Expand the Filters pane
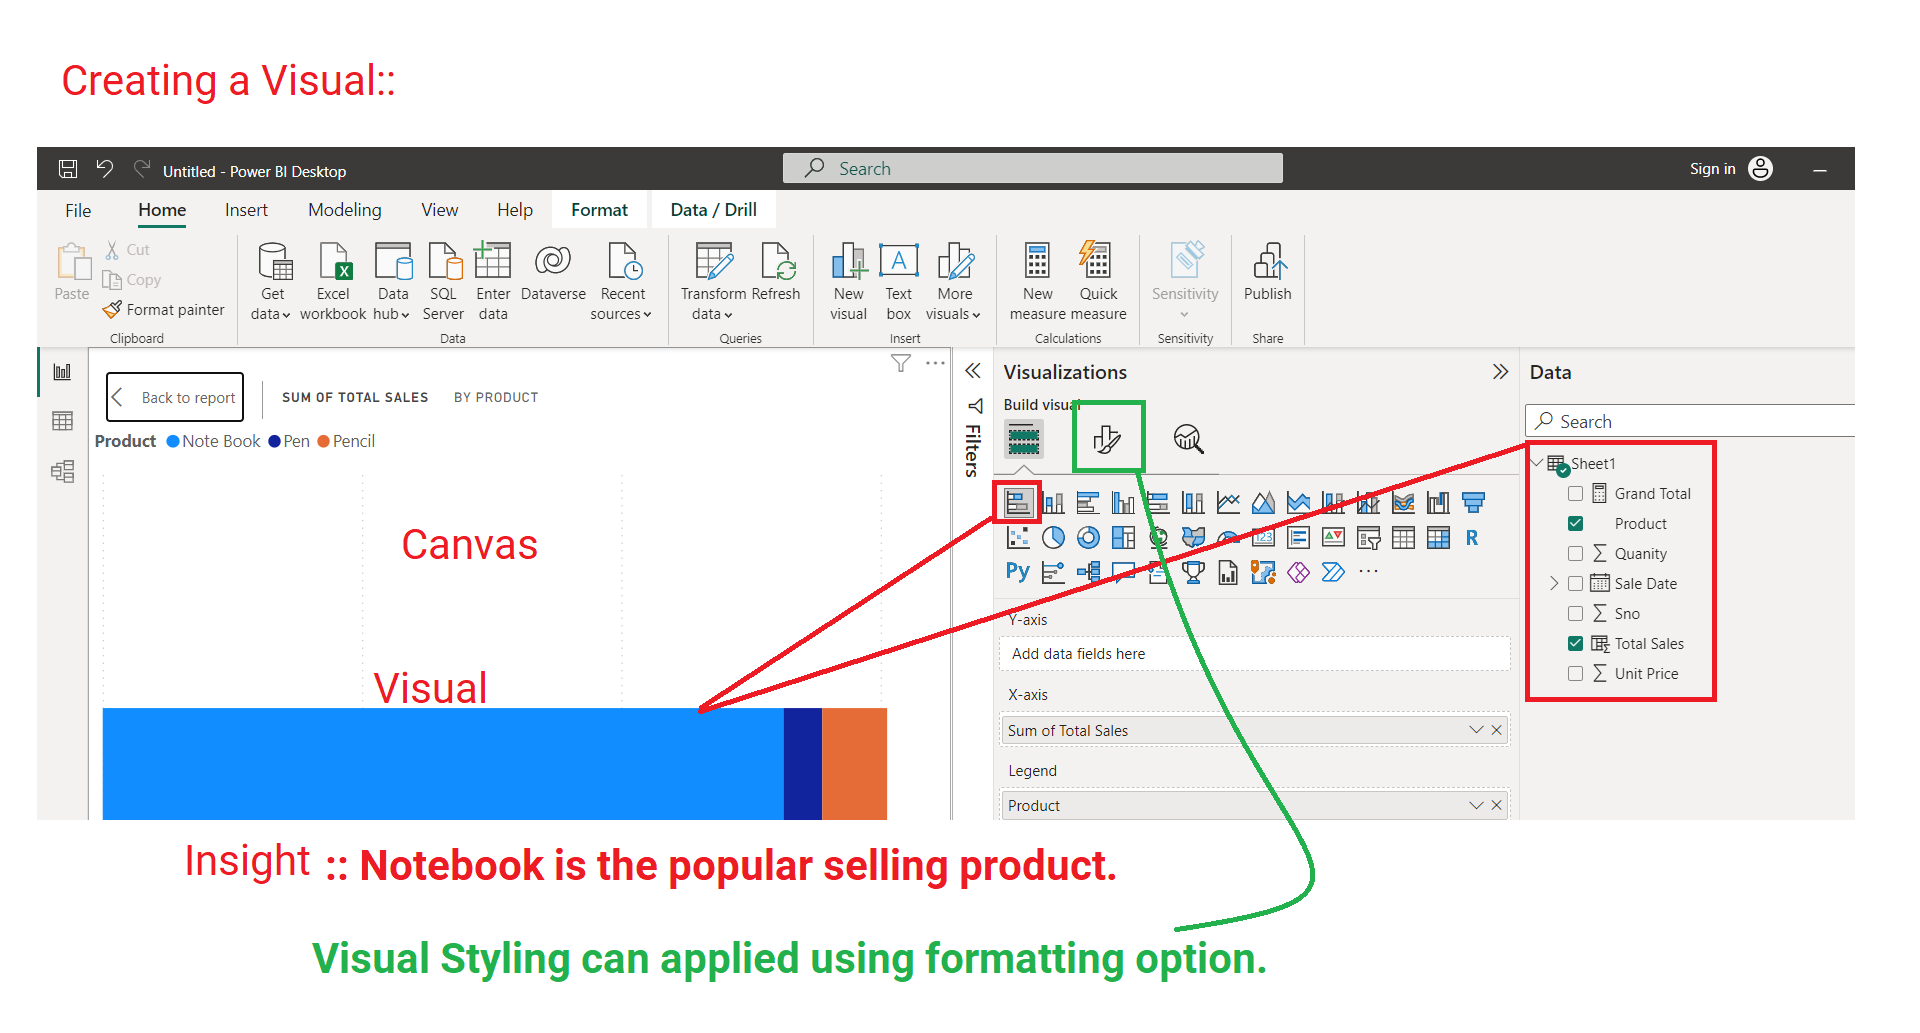Screen dimensions: 1920x1033 pyautogui.click(x=973, y=371)
